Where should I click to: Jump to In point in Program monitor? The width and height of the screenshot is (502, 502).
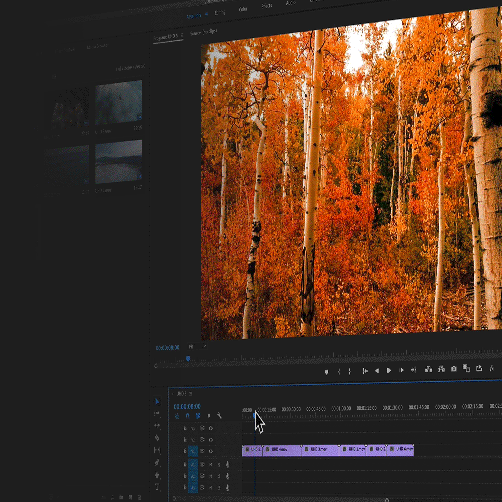[x=365, y=371]
